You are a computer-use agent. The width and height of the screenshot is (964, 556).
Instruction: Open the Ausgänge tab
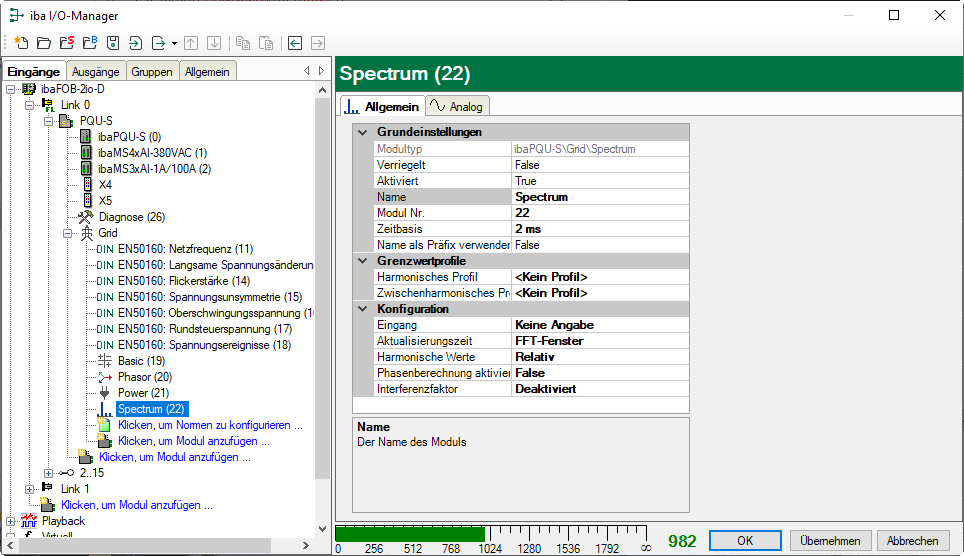coord(95,71)
